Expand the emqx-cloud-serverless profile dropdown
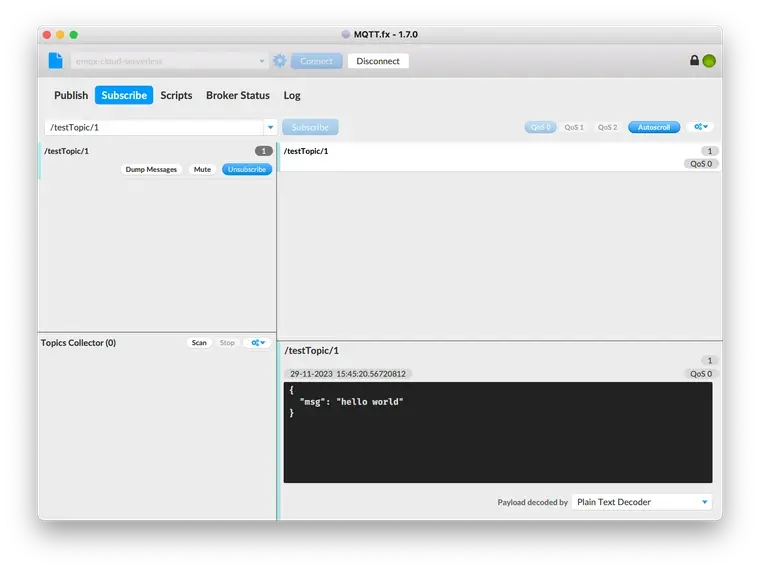760x570 pixels. (x=262, y=61)
